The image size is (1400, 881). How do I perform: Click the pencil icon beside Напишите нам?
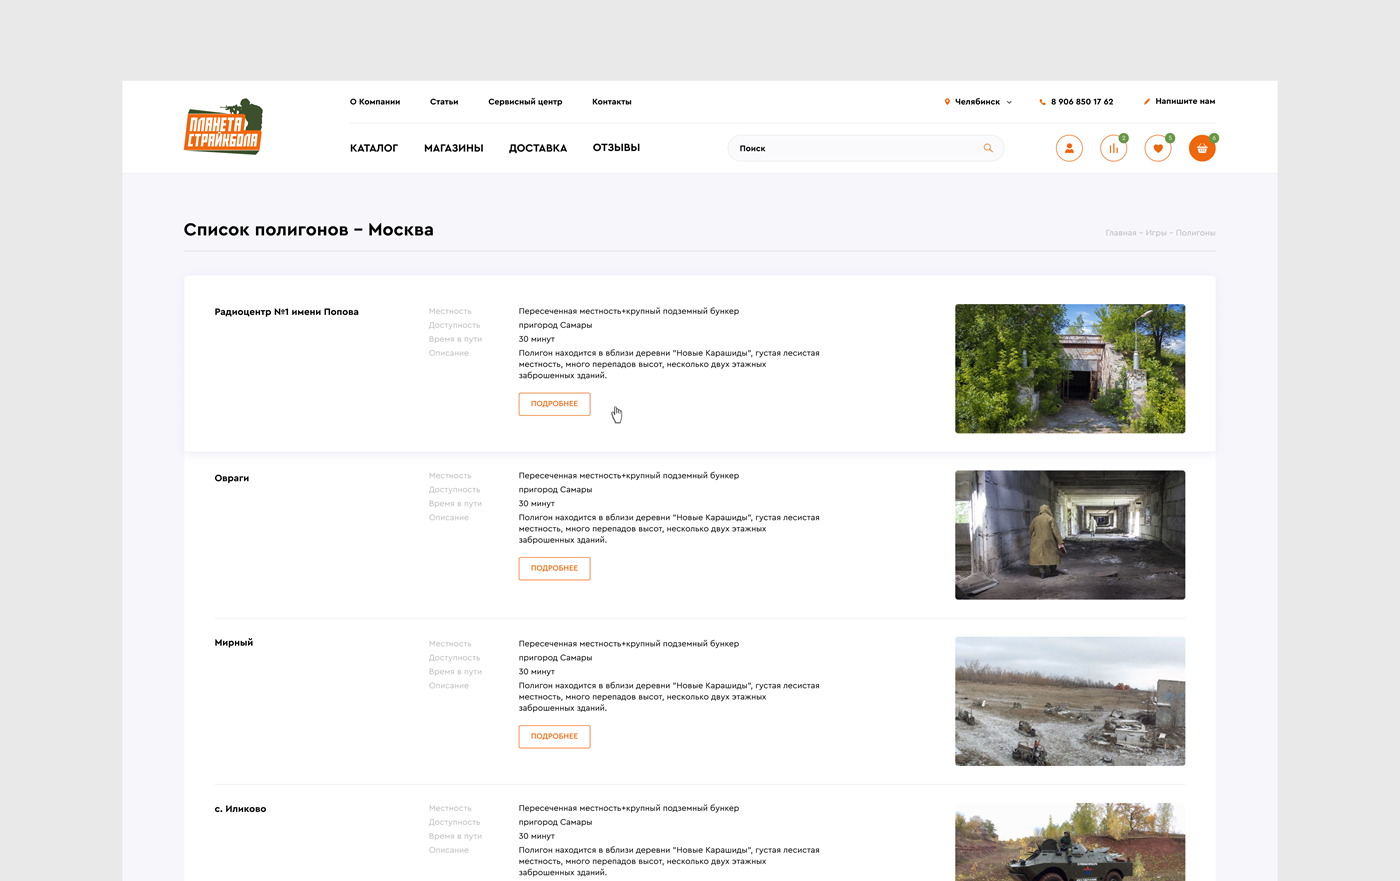pyautogui.click(x=1147, y=102)
